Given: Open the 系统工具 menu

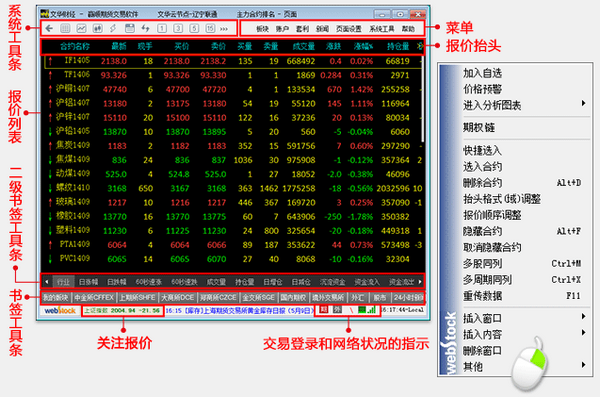Looking at the screenshot, I should click(382, 29).
